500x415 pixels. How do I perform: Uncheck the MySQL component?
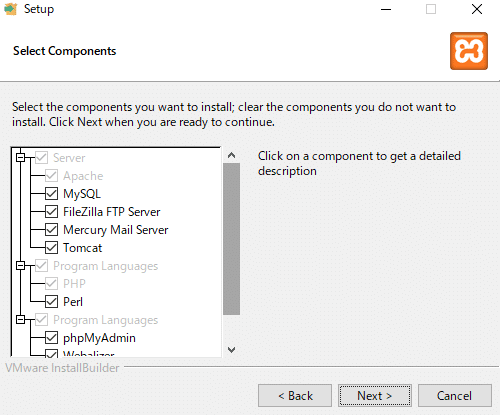click(51, 194)
